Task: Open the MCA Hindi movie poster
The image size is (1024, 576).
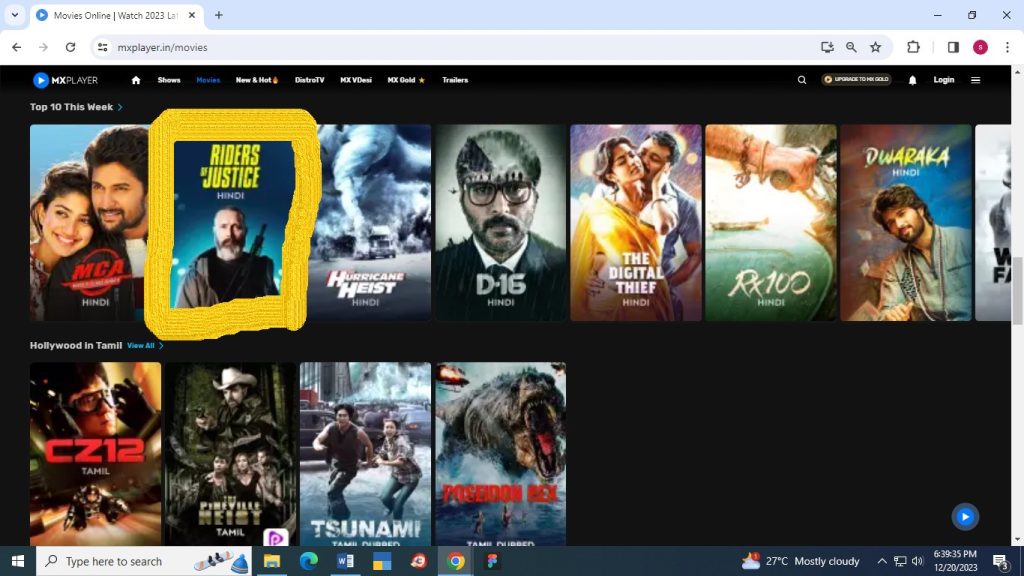Action: tap(90, 223)
